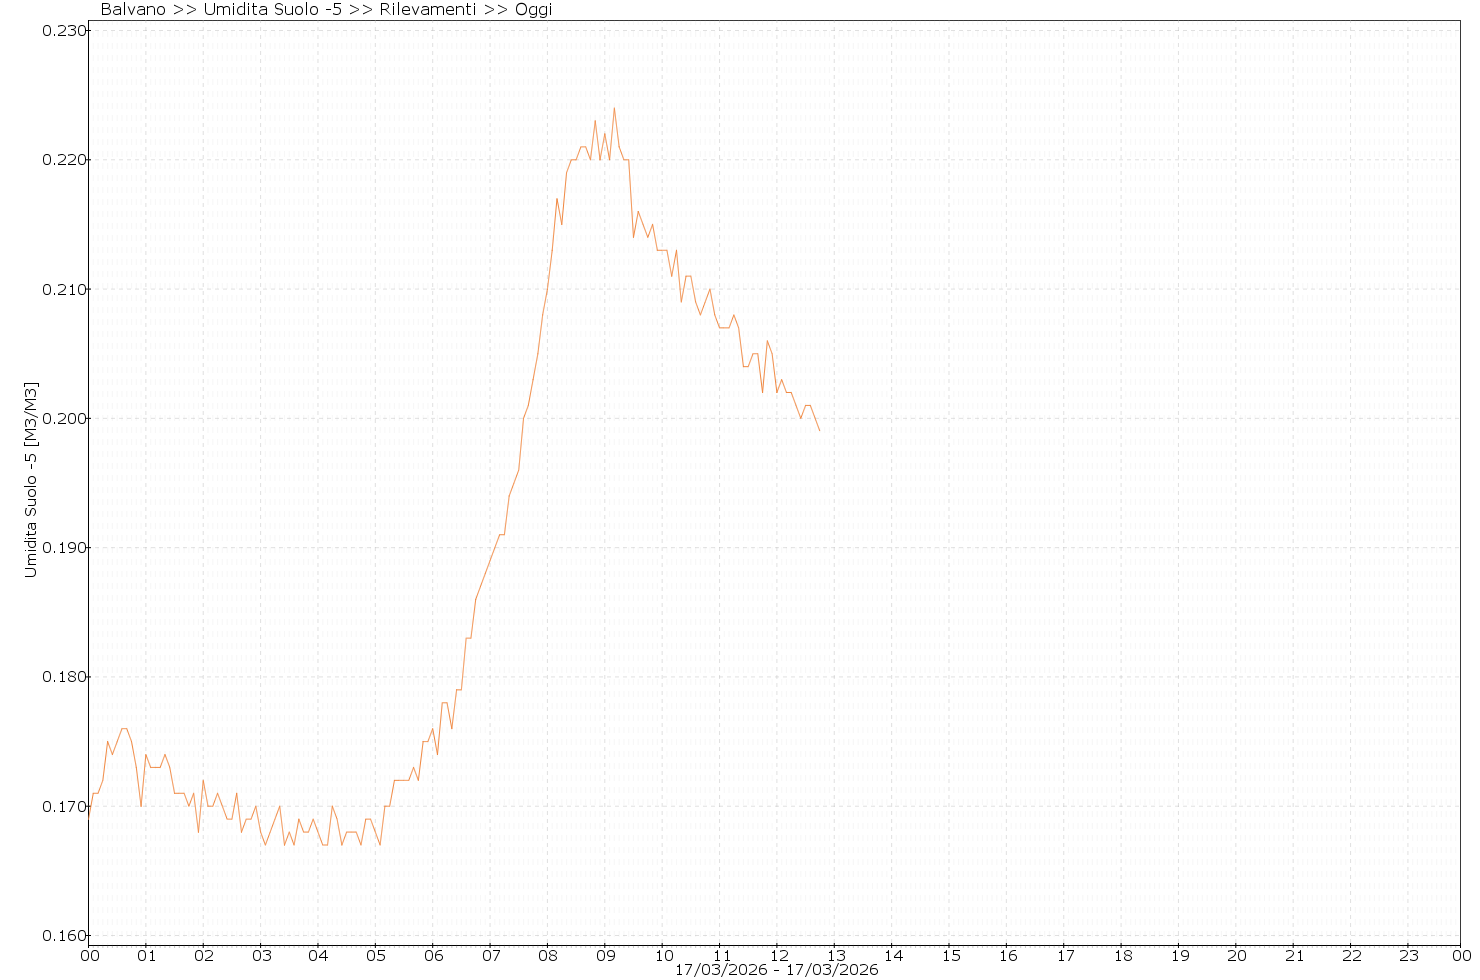Click the 13 hour tick label
The image size is (1480, 980).
[835, 955]
